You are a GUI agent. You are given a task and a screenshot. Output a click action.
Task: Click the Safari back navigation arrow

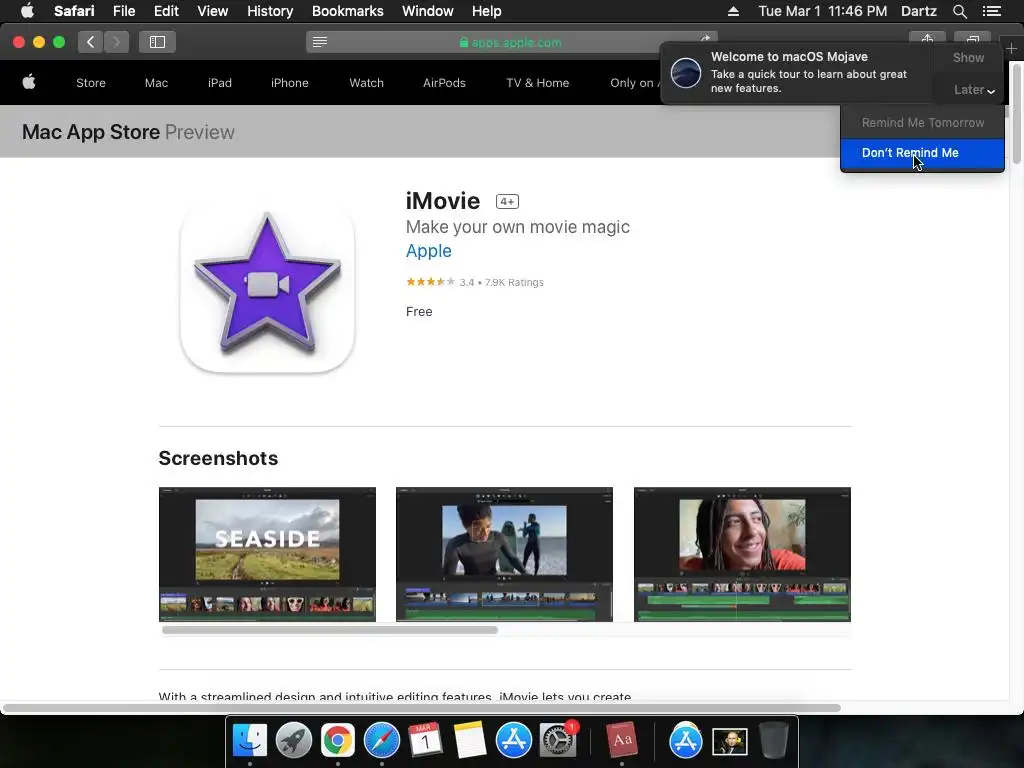point(91,42)
